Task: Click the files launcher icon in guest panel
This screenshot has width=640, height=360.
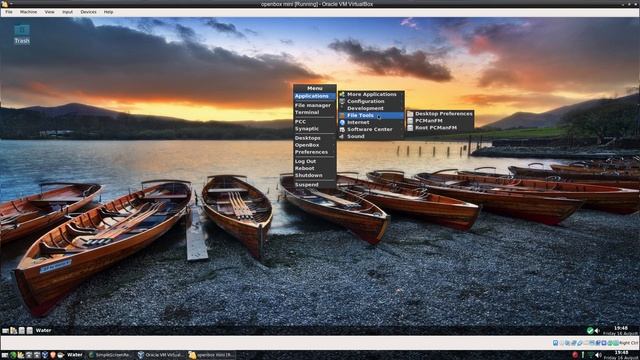Action: (x=13, y=331)
